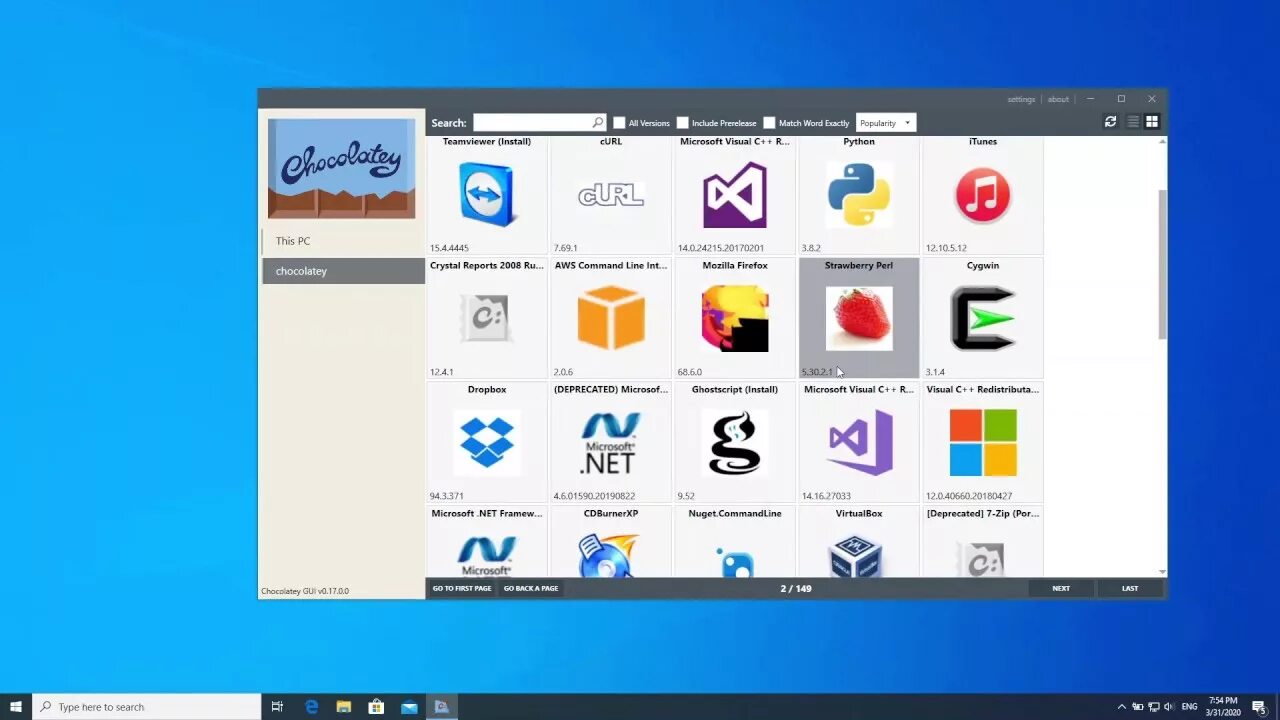The image size is (1280, 720).
Task: Enable the All Versions checkbox
Action: [619, 122]
